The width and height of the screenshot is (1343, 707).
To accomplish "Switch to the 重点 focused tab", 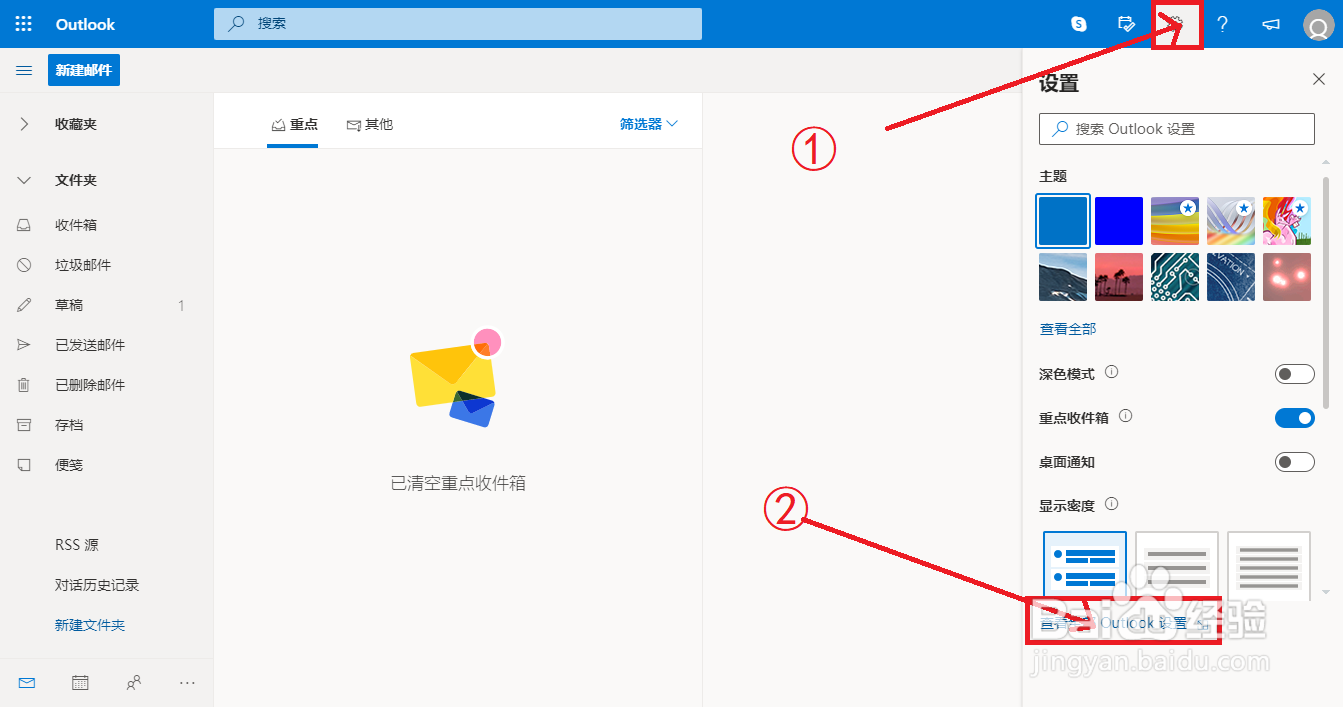I will click(x=293, y=125).
